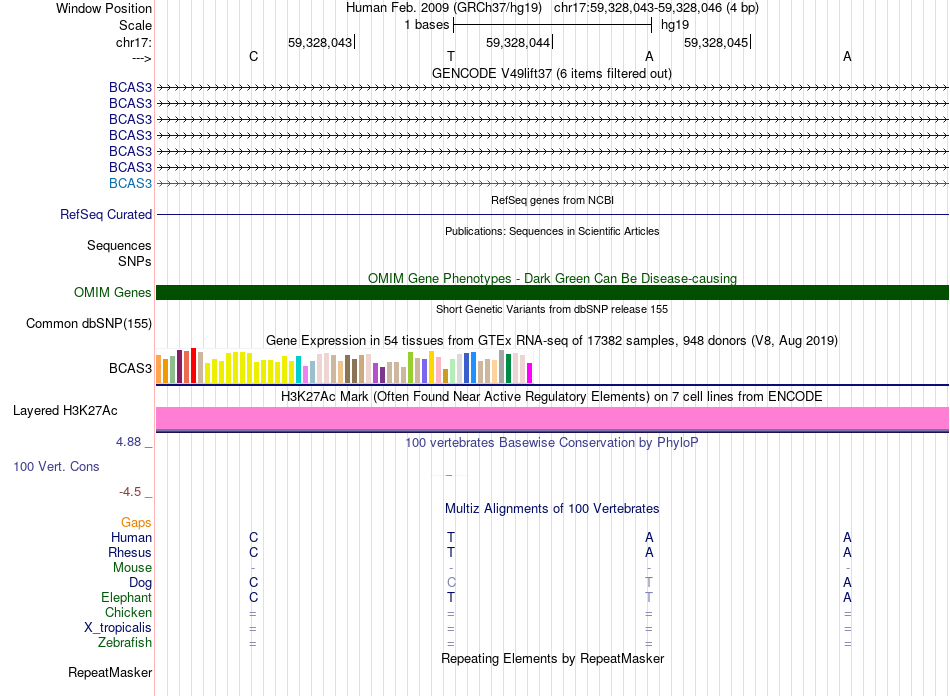Click the red bar in GTEx chart

click(x=193, y=365)
